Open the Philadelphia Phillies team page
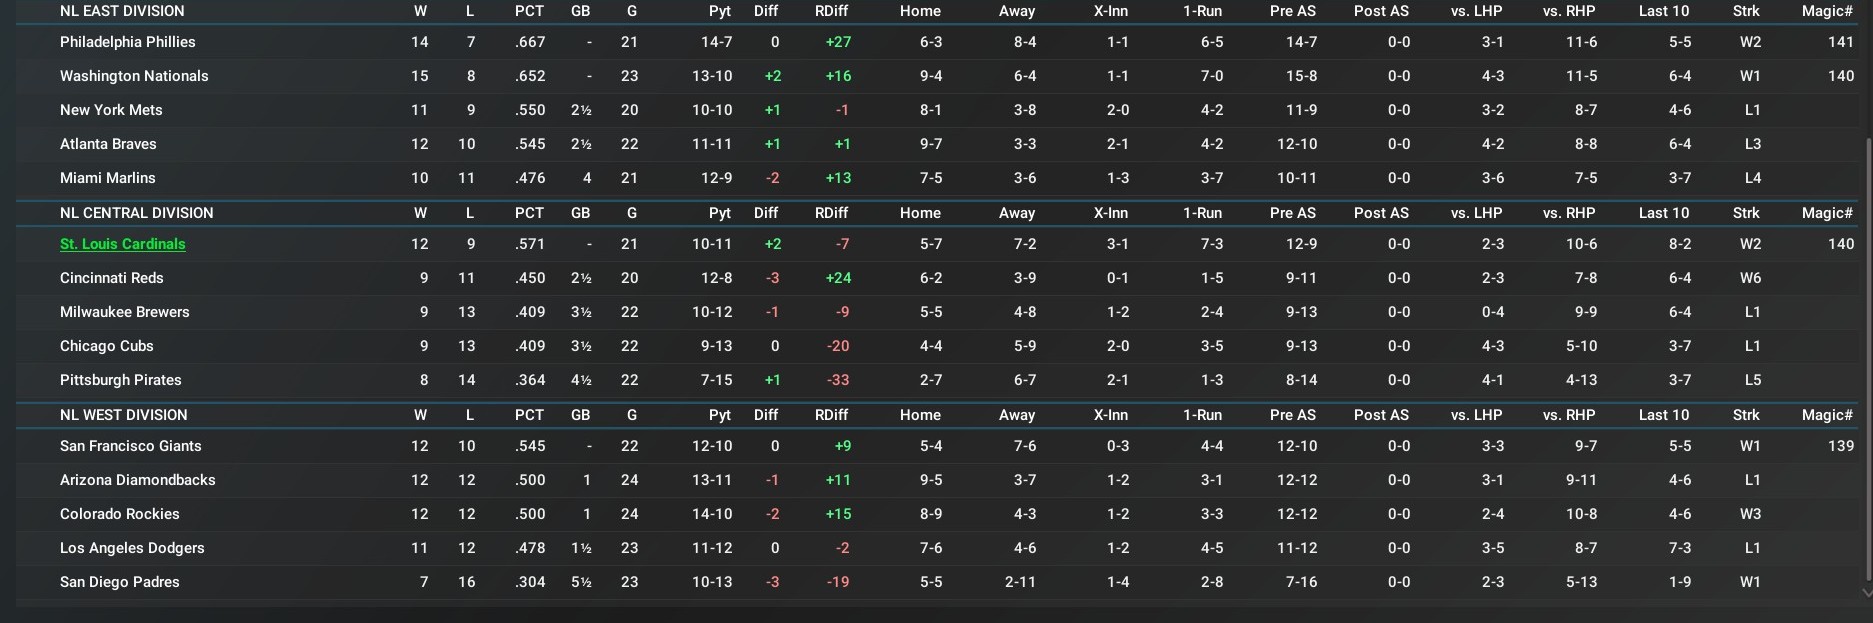 (x=127, y=42)
